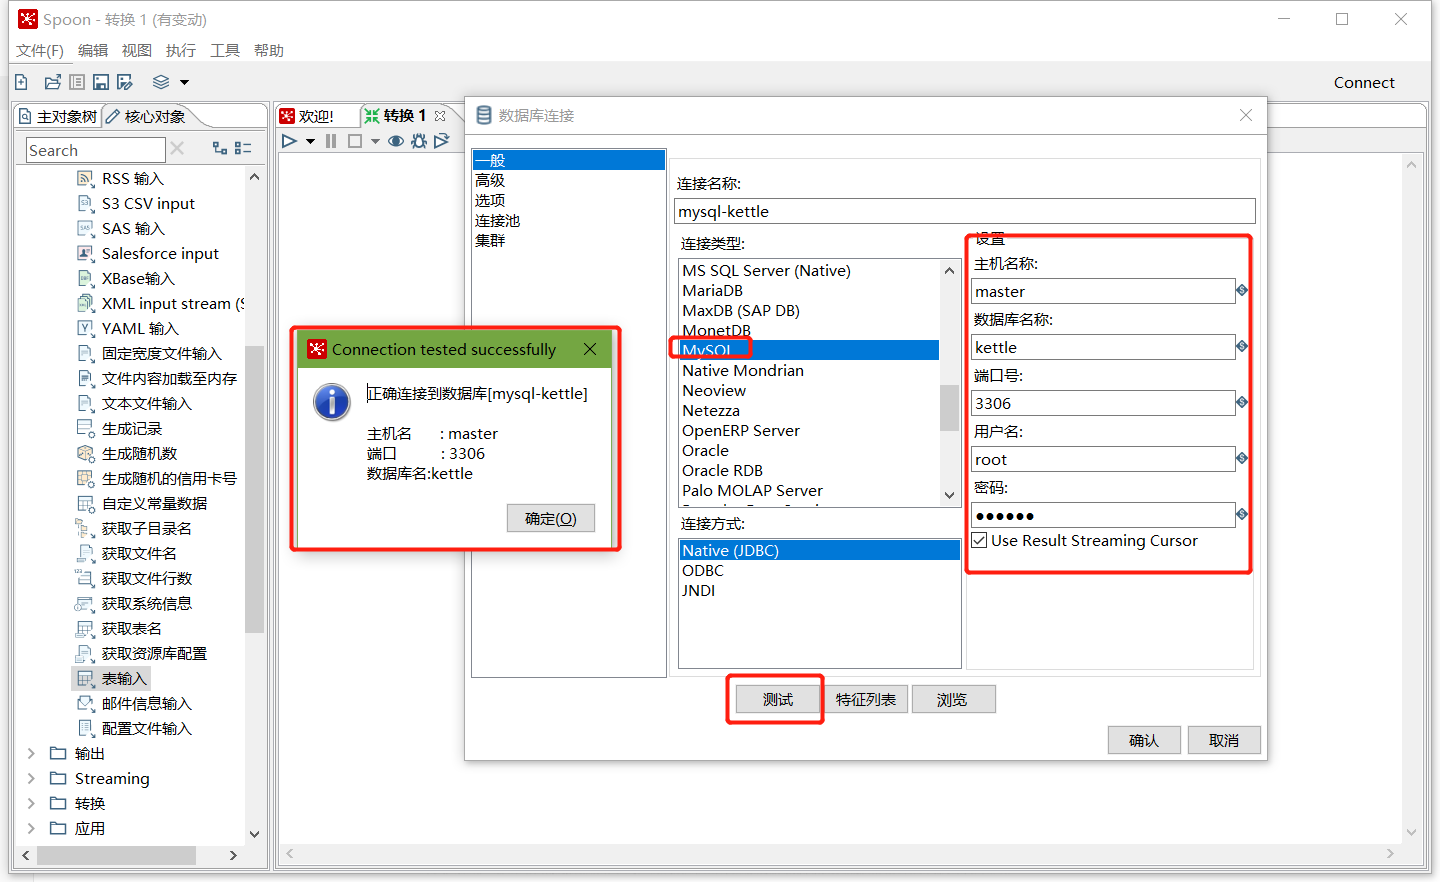This screenshot has height=882, width=1440.
Task: Open the stop options dropdown arrow
Action: tap(375, 142)
